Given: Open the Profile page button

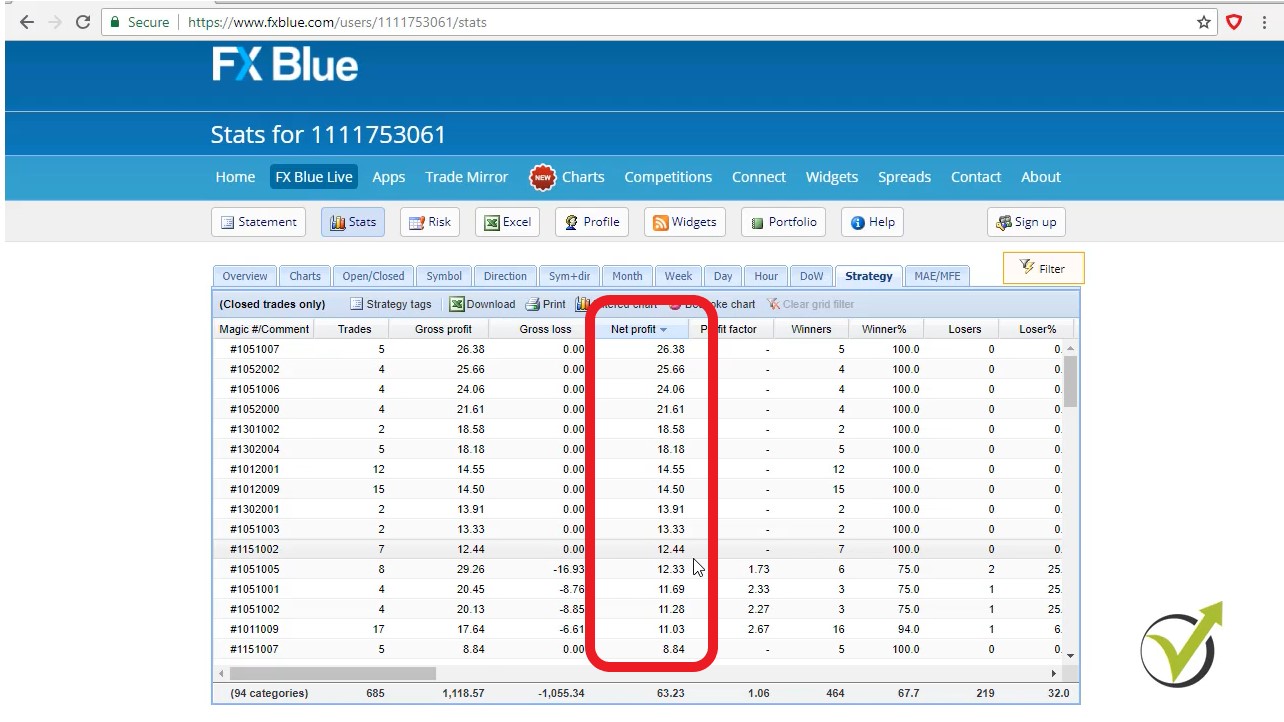Looking at the screenshot, I should (x=591, y=222).
